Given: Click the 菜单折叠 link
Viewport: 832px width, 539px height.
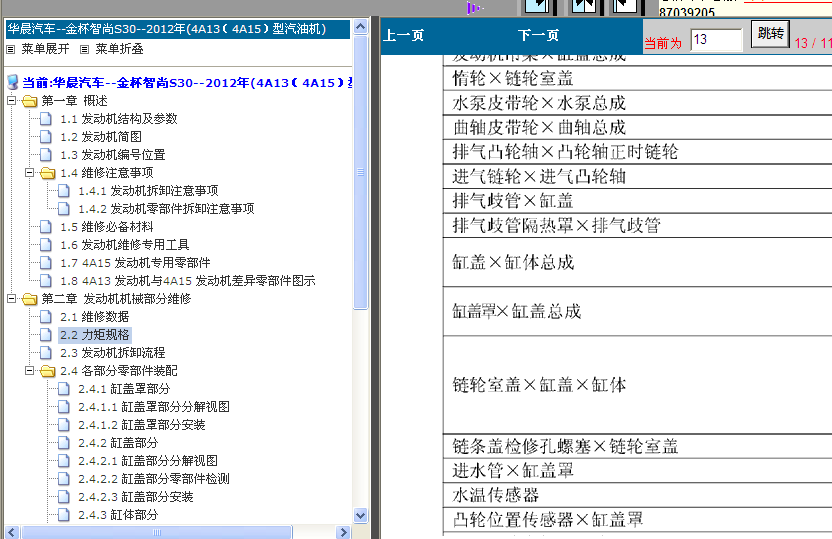Looking at the screenshot, I should click(x=119, y=49).
